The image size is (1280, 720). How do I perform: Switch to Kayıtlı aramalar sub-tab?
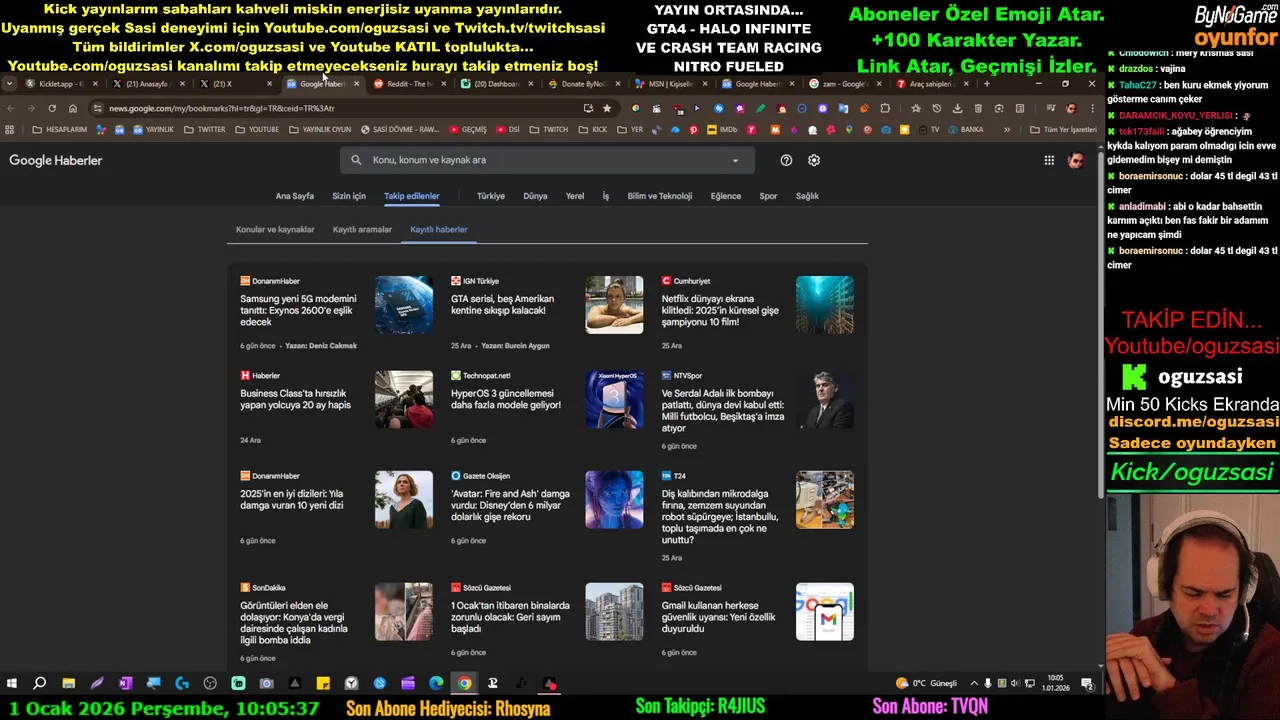click(x=362, y=230)
